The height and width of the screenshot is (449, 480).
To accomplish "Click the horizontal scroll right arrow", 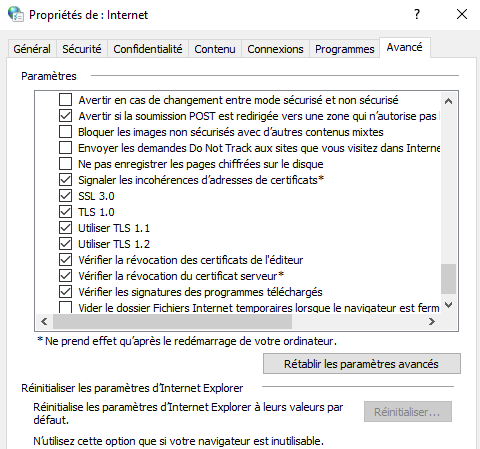I will click(432, 322).
